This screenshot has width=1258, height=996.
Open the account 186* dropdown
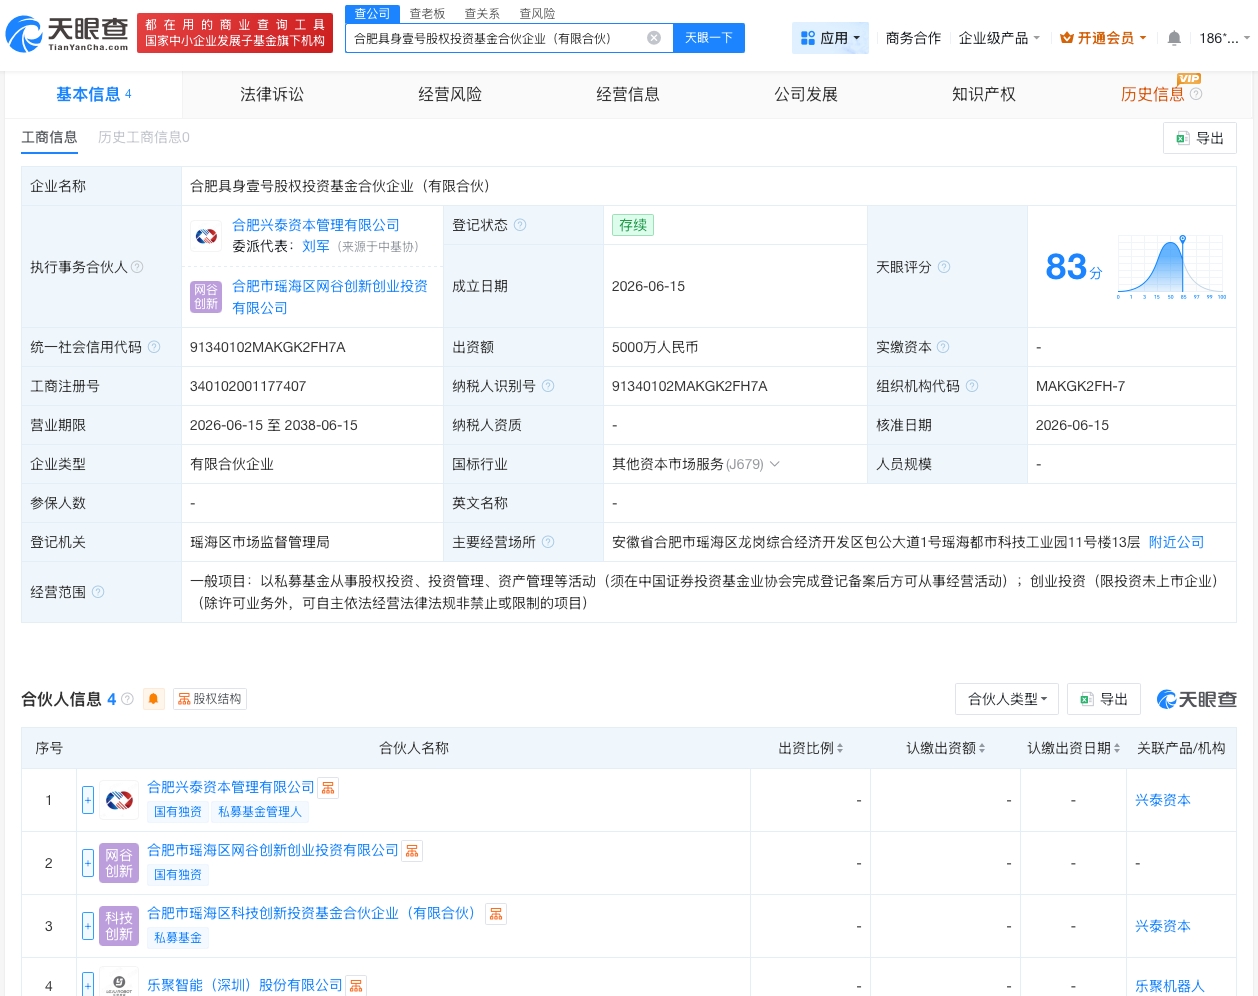[x=1225, y=38]
